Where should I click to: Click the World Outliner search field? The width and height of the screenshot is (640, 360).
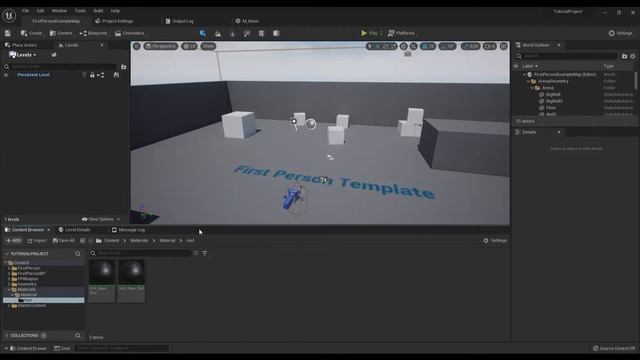pyautogui.click(x=566, y=56)
